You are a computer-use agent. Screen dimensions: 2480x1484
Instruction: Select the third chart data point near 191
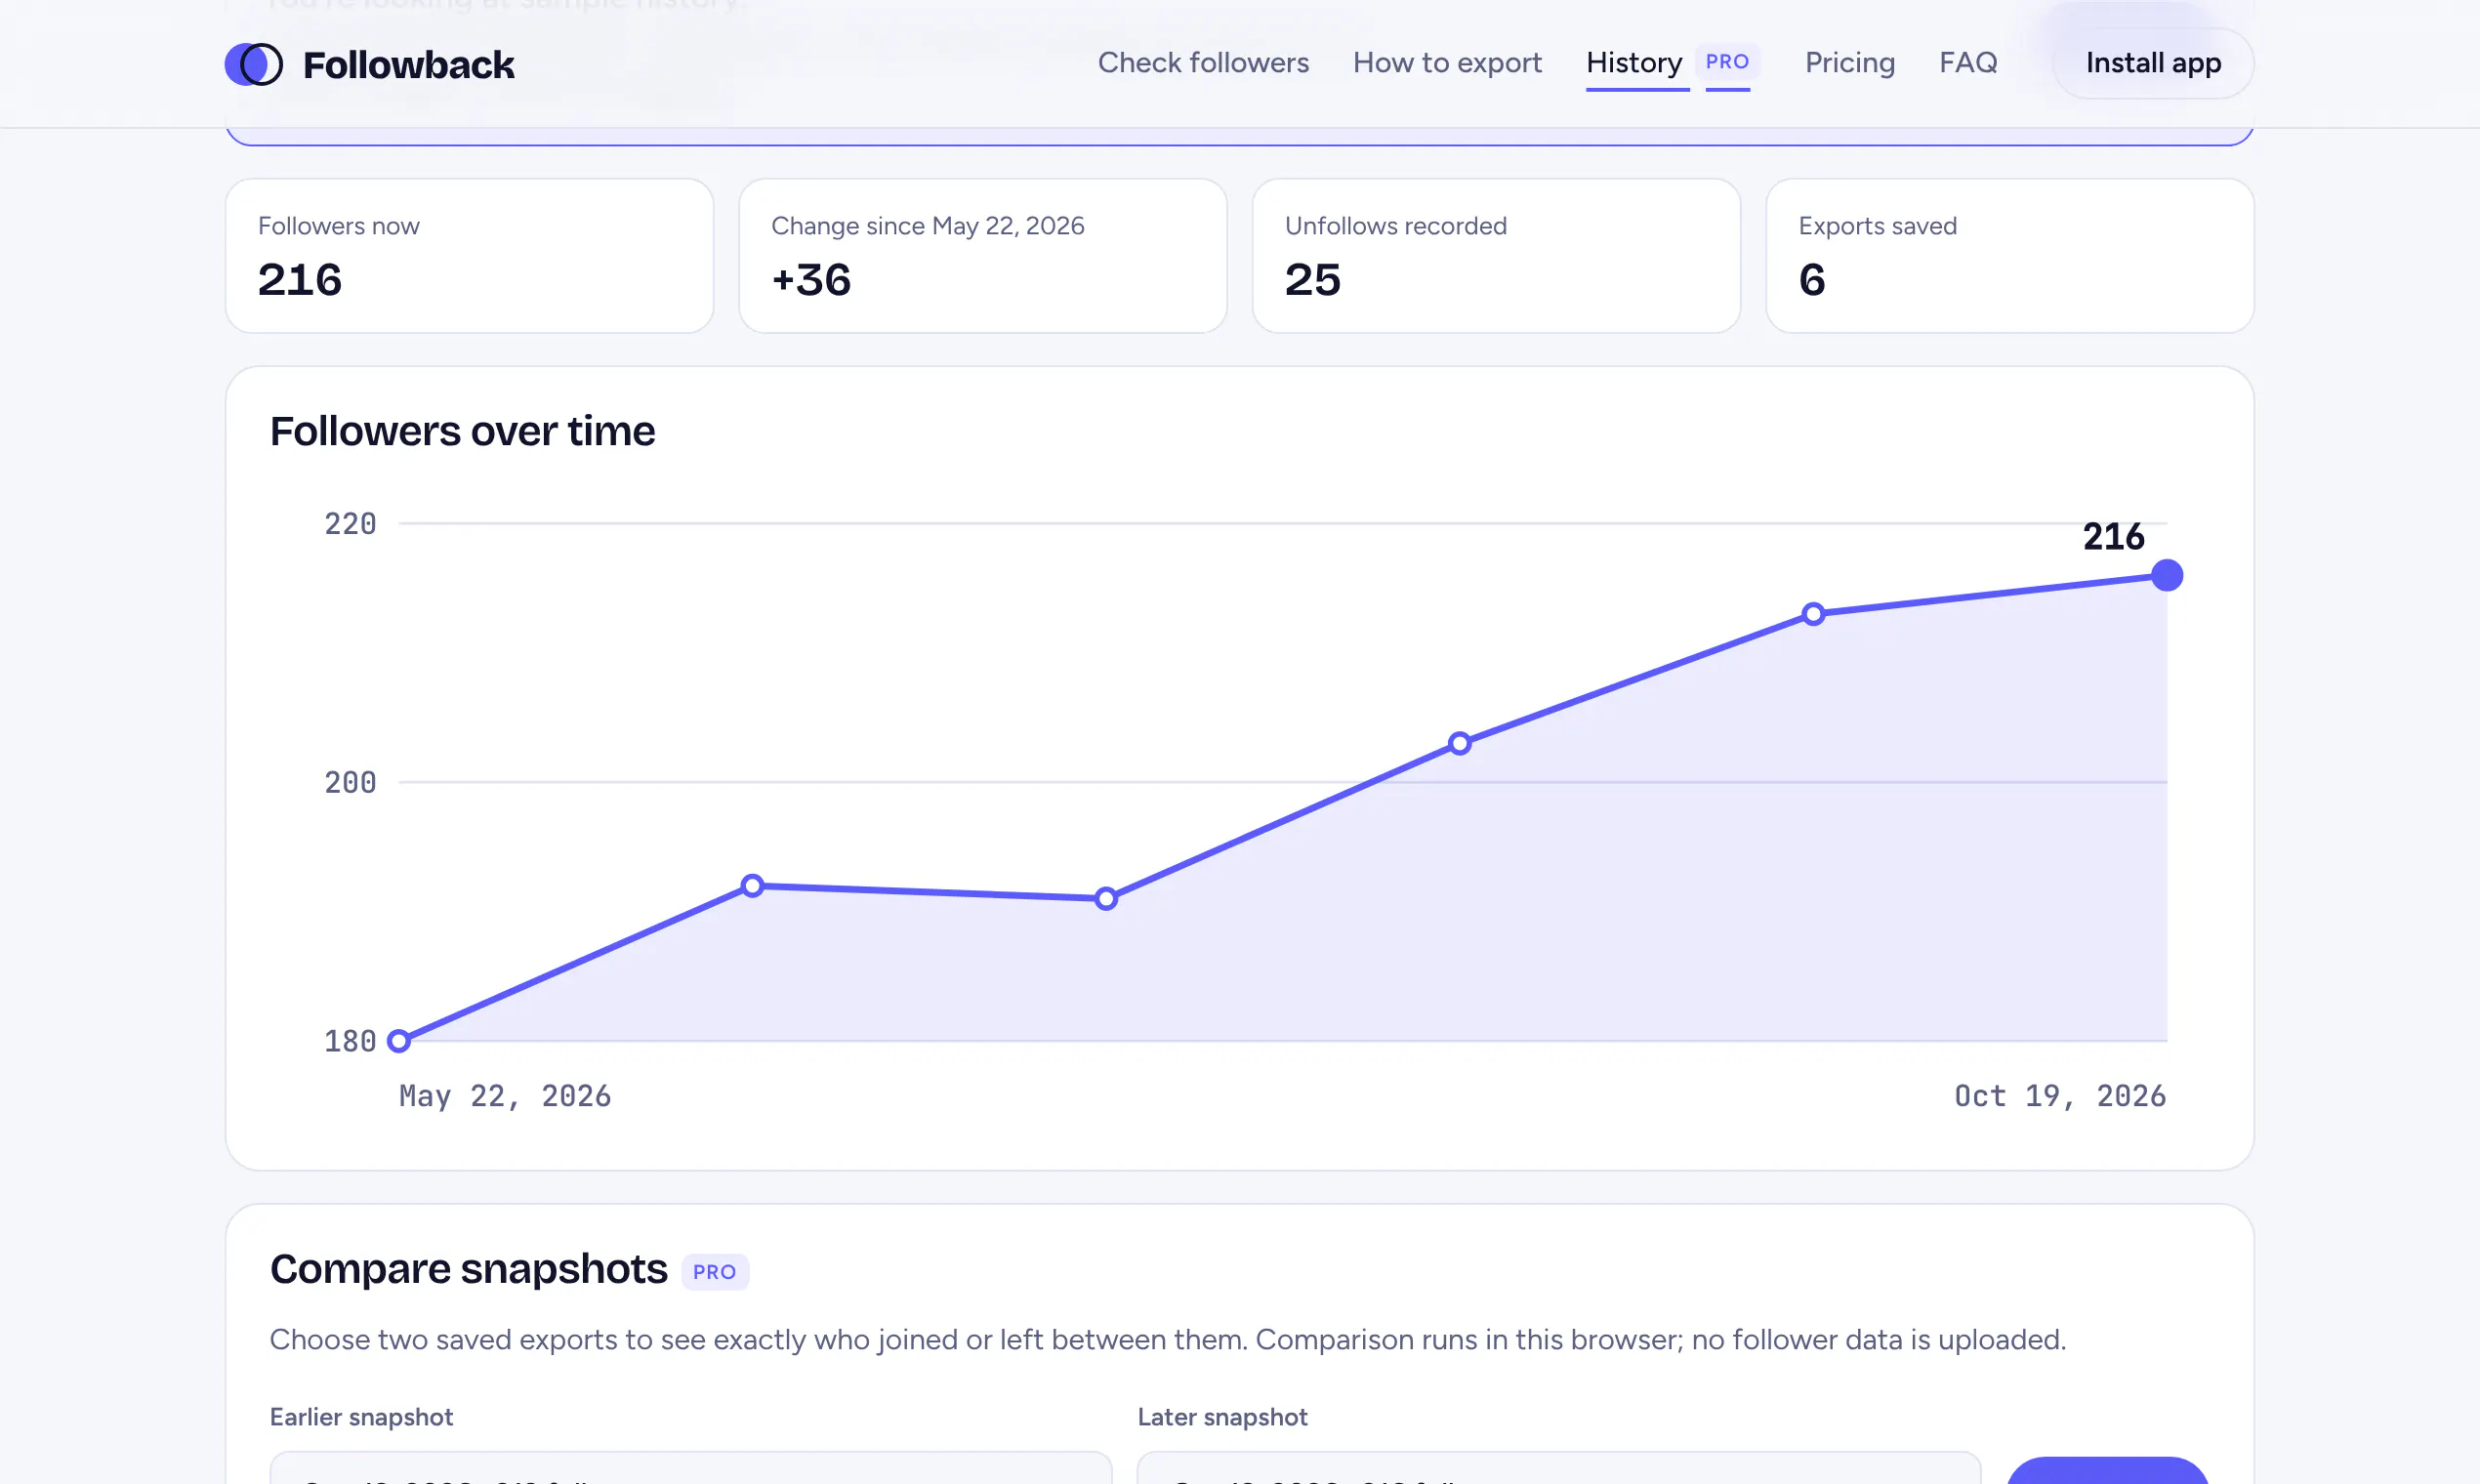click(x=1106, y=898)
